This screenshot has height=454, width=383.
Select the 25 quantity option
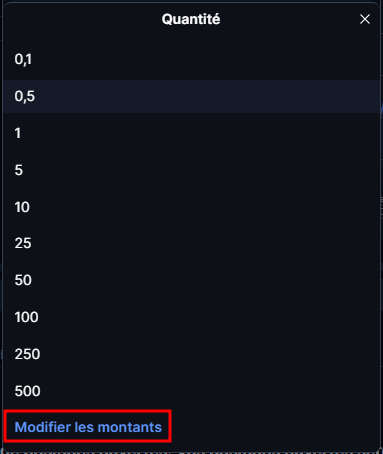tap(192, 243)
